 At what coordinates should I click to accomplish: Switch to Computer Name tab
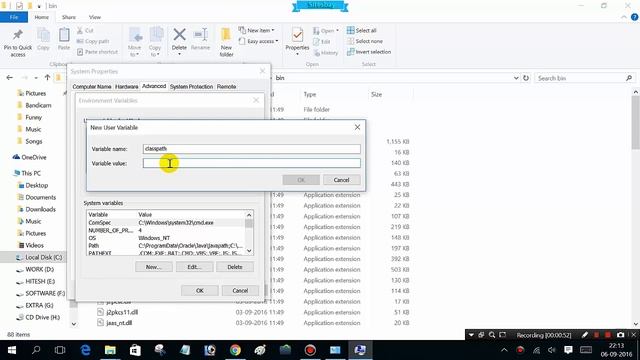pos(92,87)
